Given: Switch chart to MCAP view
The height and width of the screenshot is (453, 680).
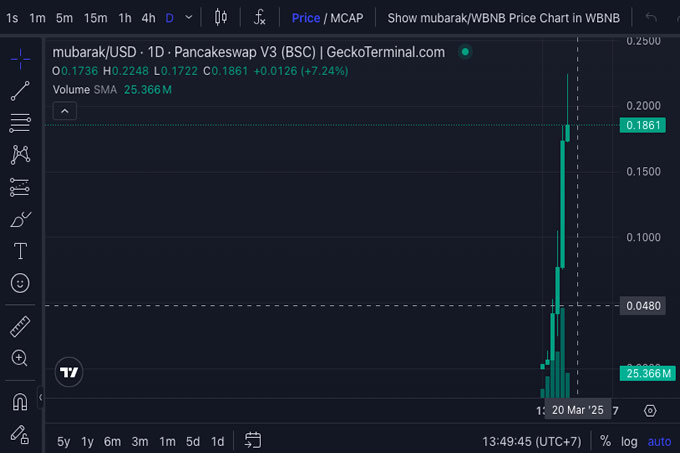Looking at the screenshot, I should tap(348, 18).
